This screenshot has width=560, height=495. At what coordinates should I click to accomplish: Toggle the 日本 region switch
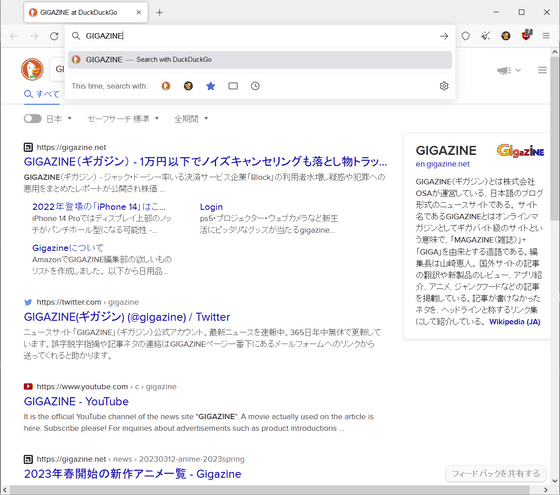click(32, 119)
